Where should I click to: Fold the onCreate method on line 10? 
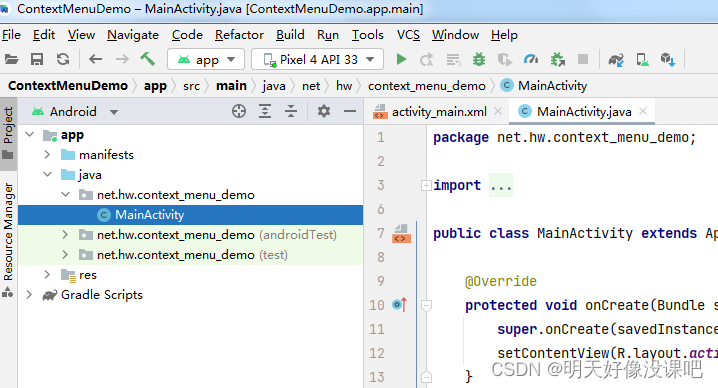(x=426, y=305)
